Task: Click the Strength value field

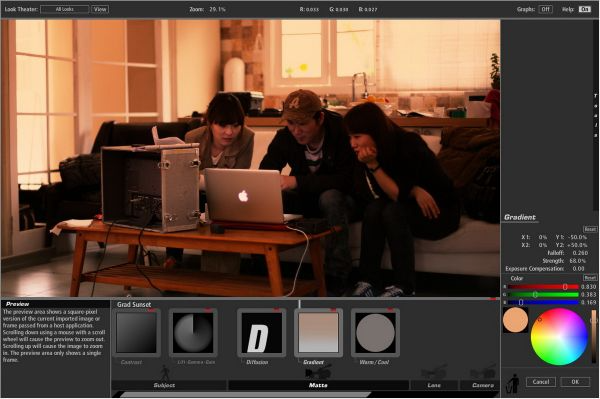Action: (x=577, y=261)
